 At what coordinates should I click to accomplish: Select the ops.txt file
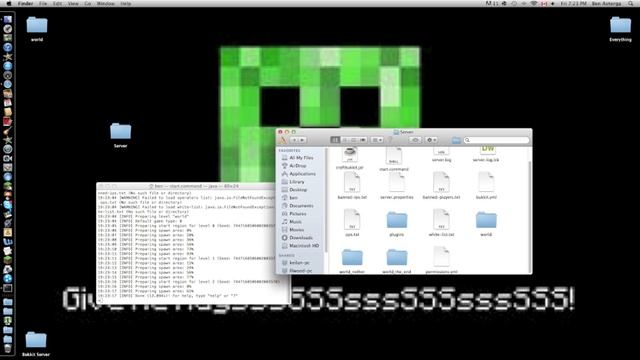352,223
